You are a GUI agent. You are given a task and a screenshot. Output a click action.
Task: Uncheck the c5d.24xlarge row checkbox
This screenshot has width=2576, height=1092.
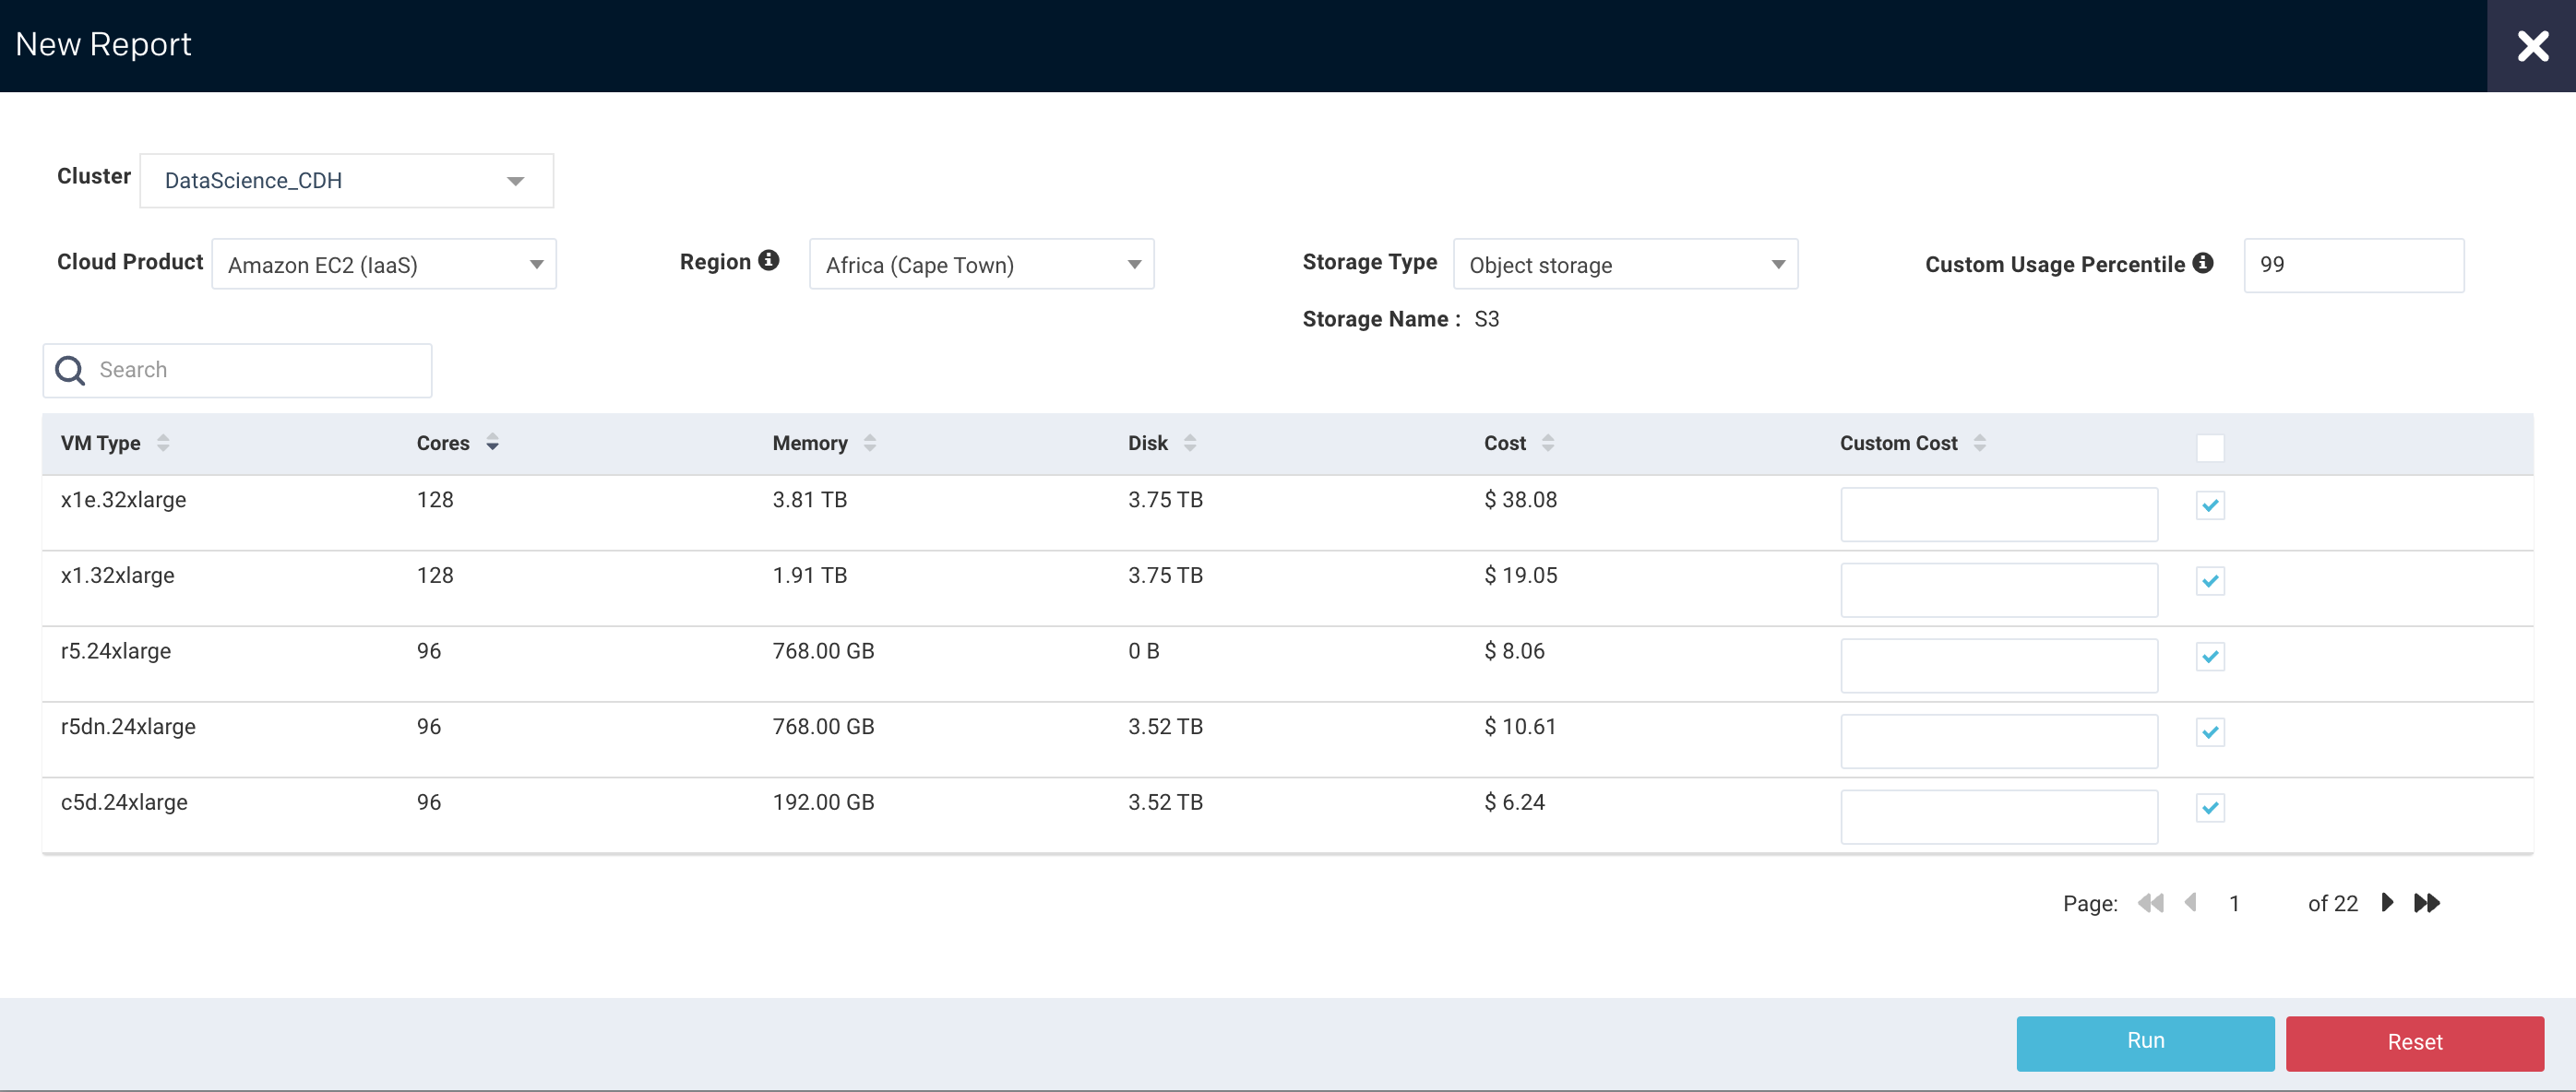coord(2210,808)
